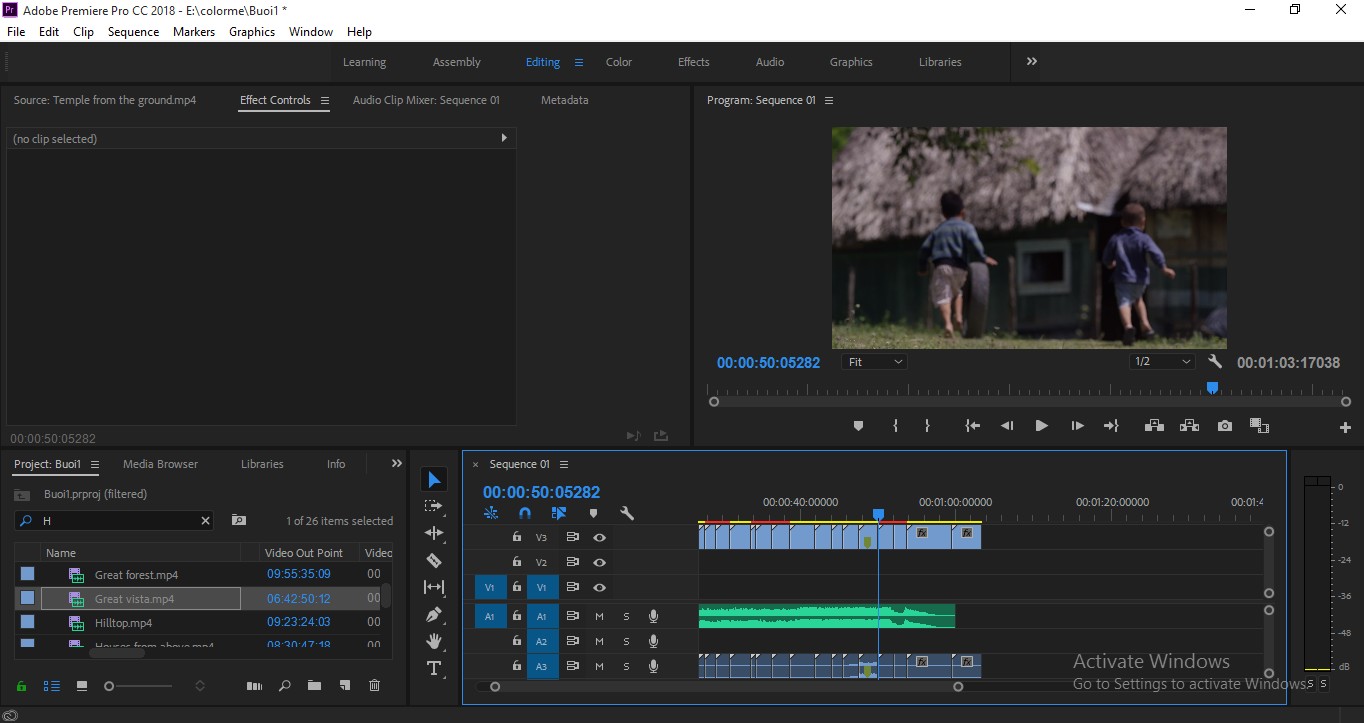Toggle V1 track output eye
This screenshot has width=1364, height=723.
[x=599, y=587]
